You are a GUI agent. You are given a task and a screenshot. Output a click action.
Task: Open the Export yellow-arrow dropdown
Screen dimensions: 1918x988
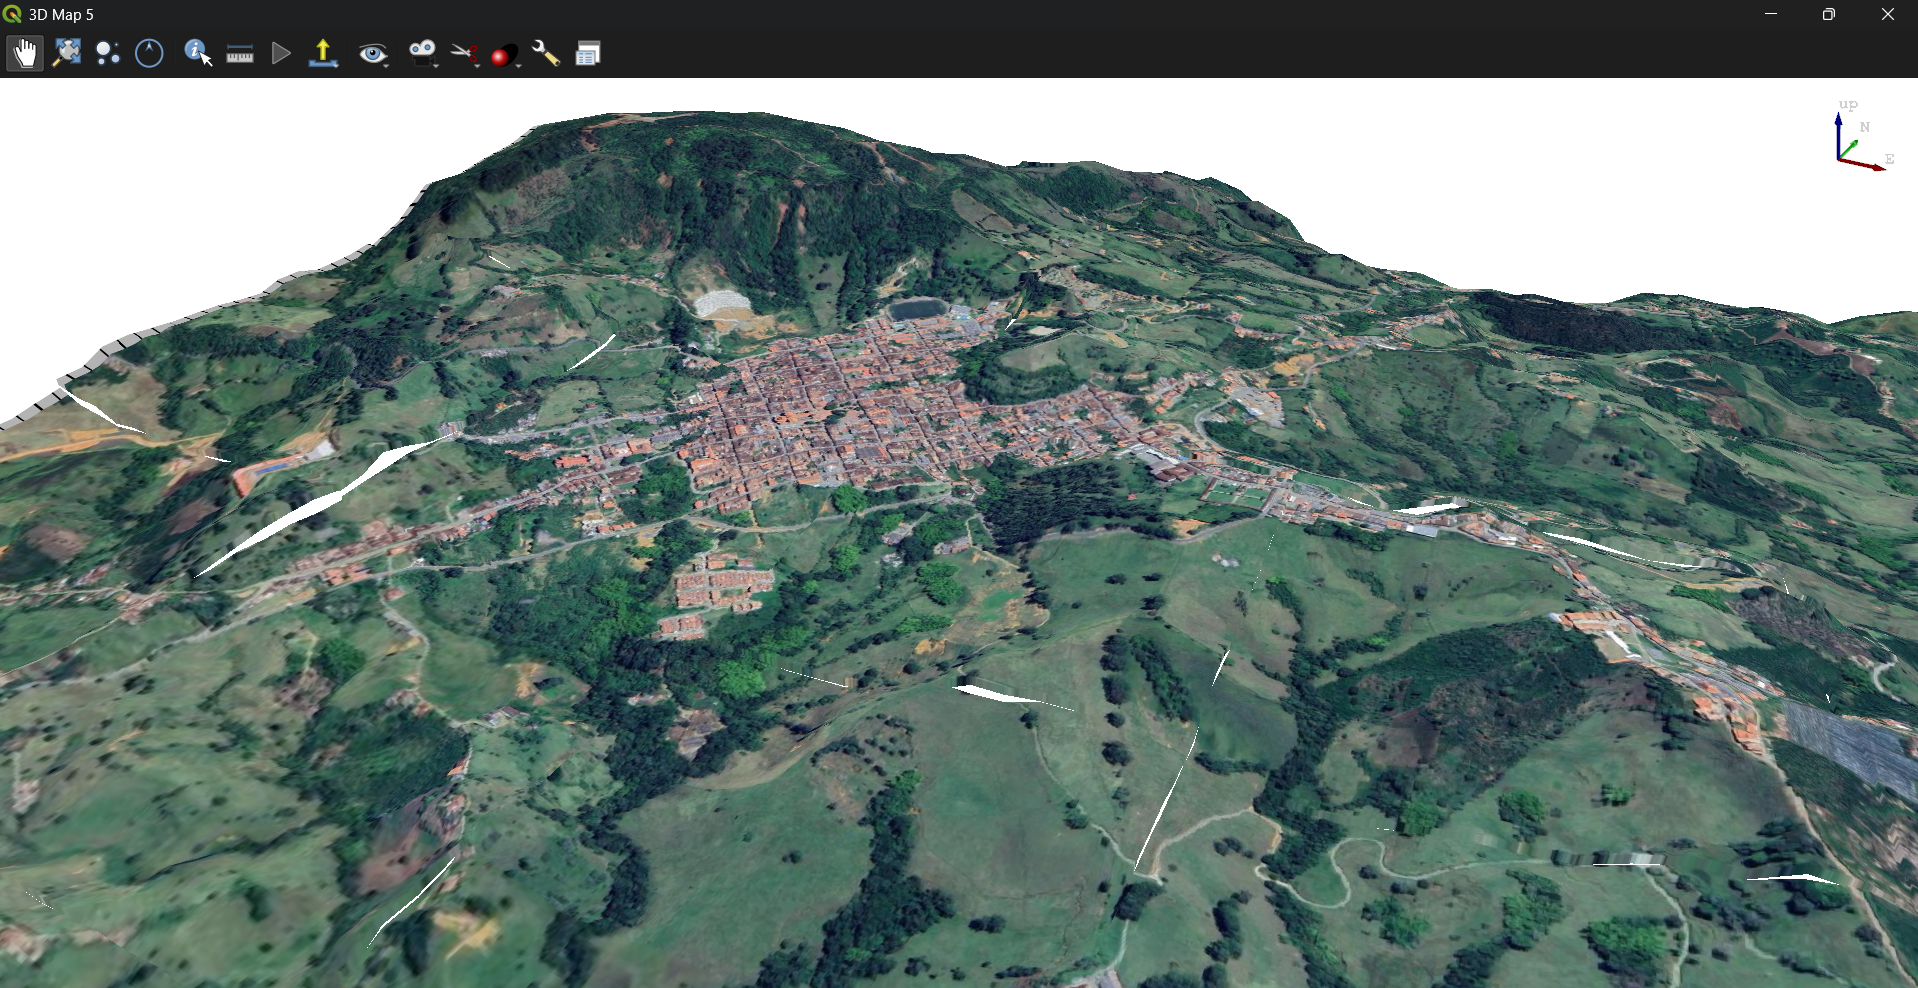(323, 53)
